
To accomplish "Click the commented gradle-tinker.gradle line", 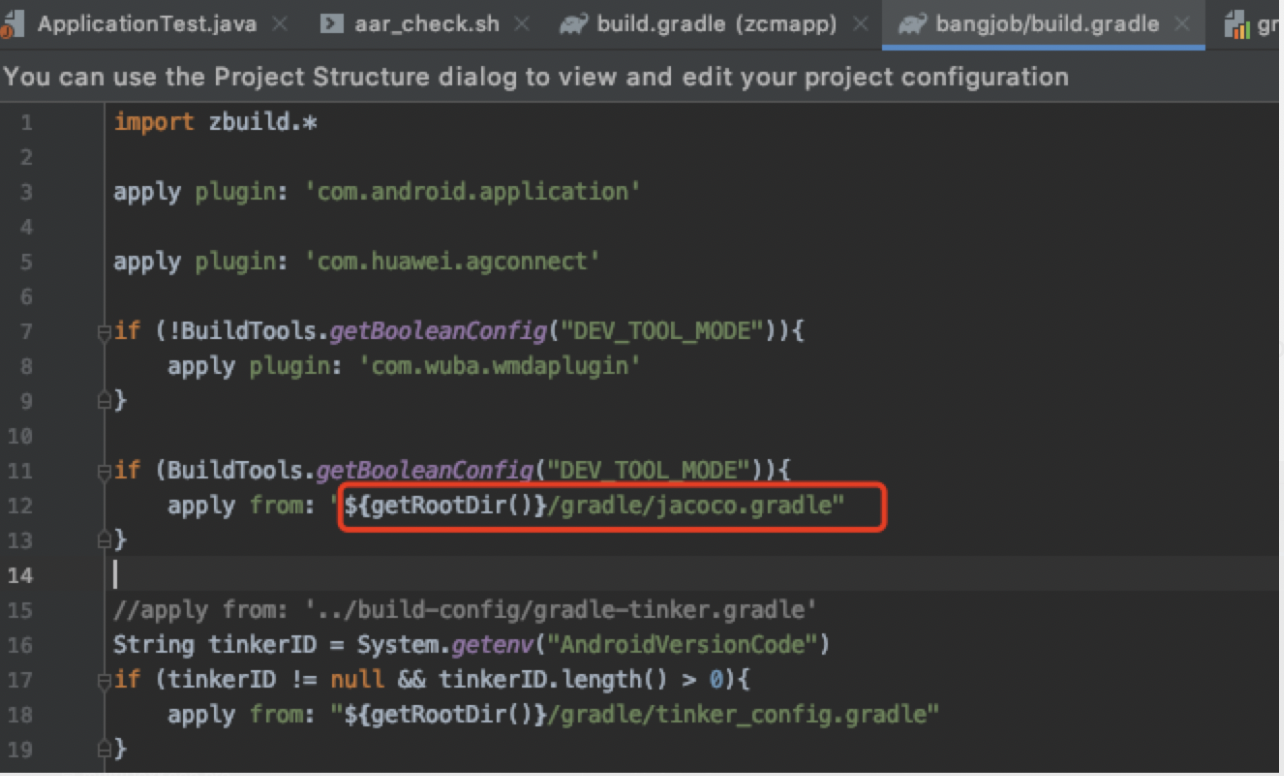I will pos(465,609).
